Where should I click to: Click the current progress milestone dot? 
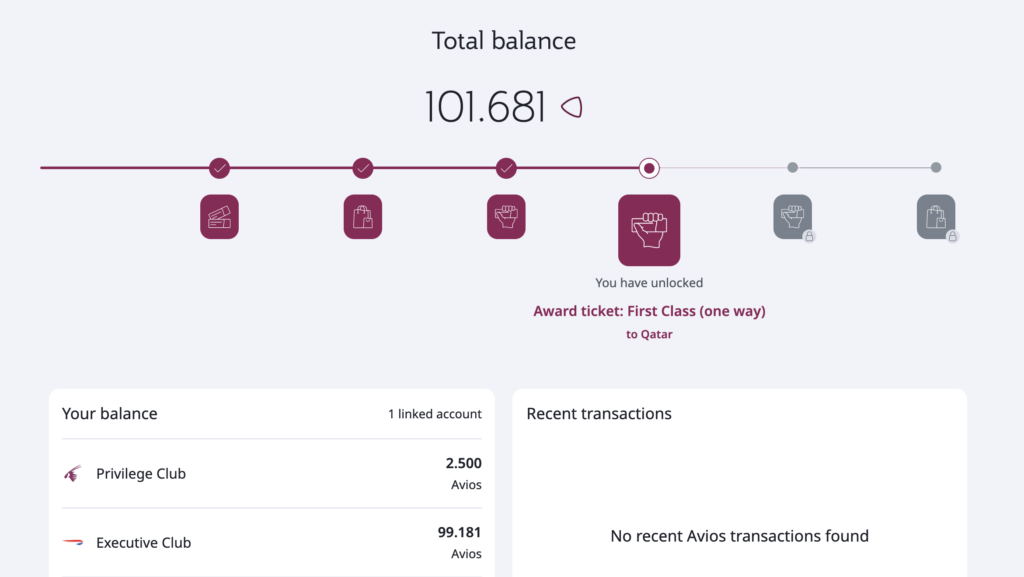[x=649, y=168]
